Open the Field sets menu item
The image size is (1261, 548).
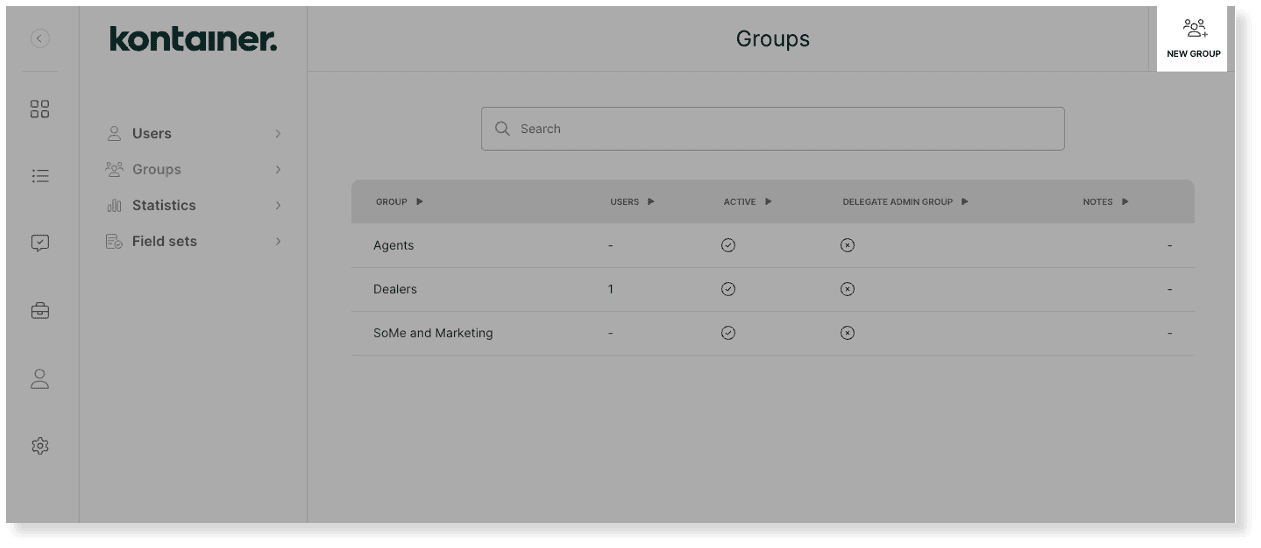[193, 241]
